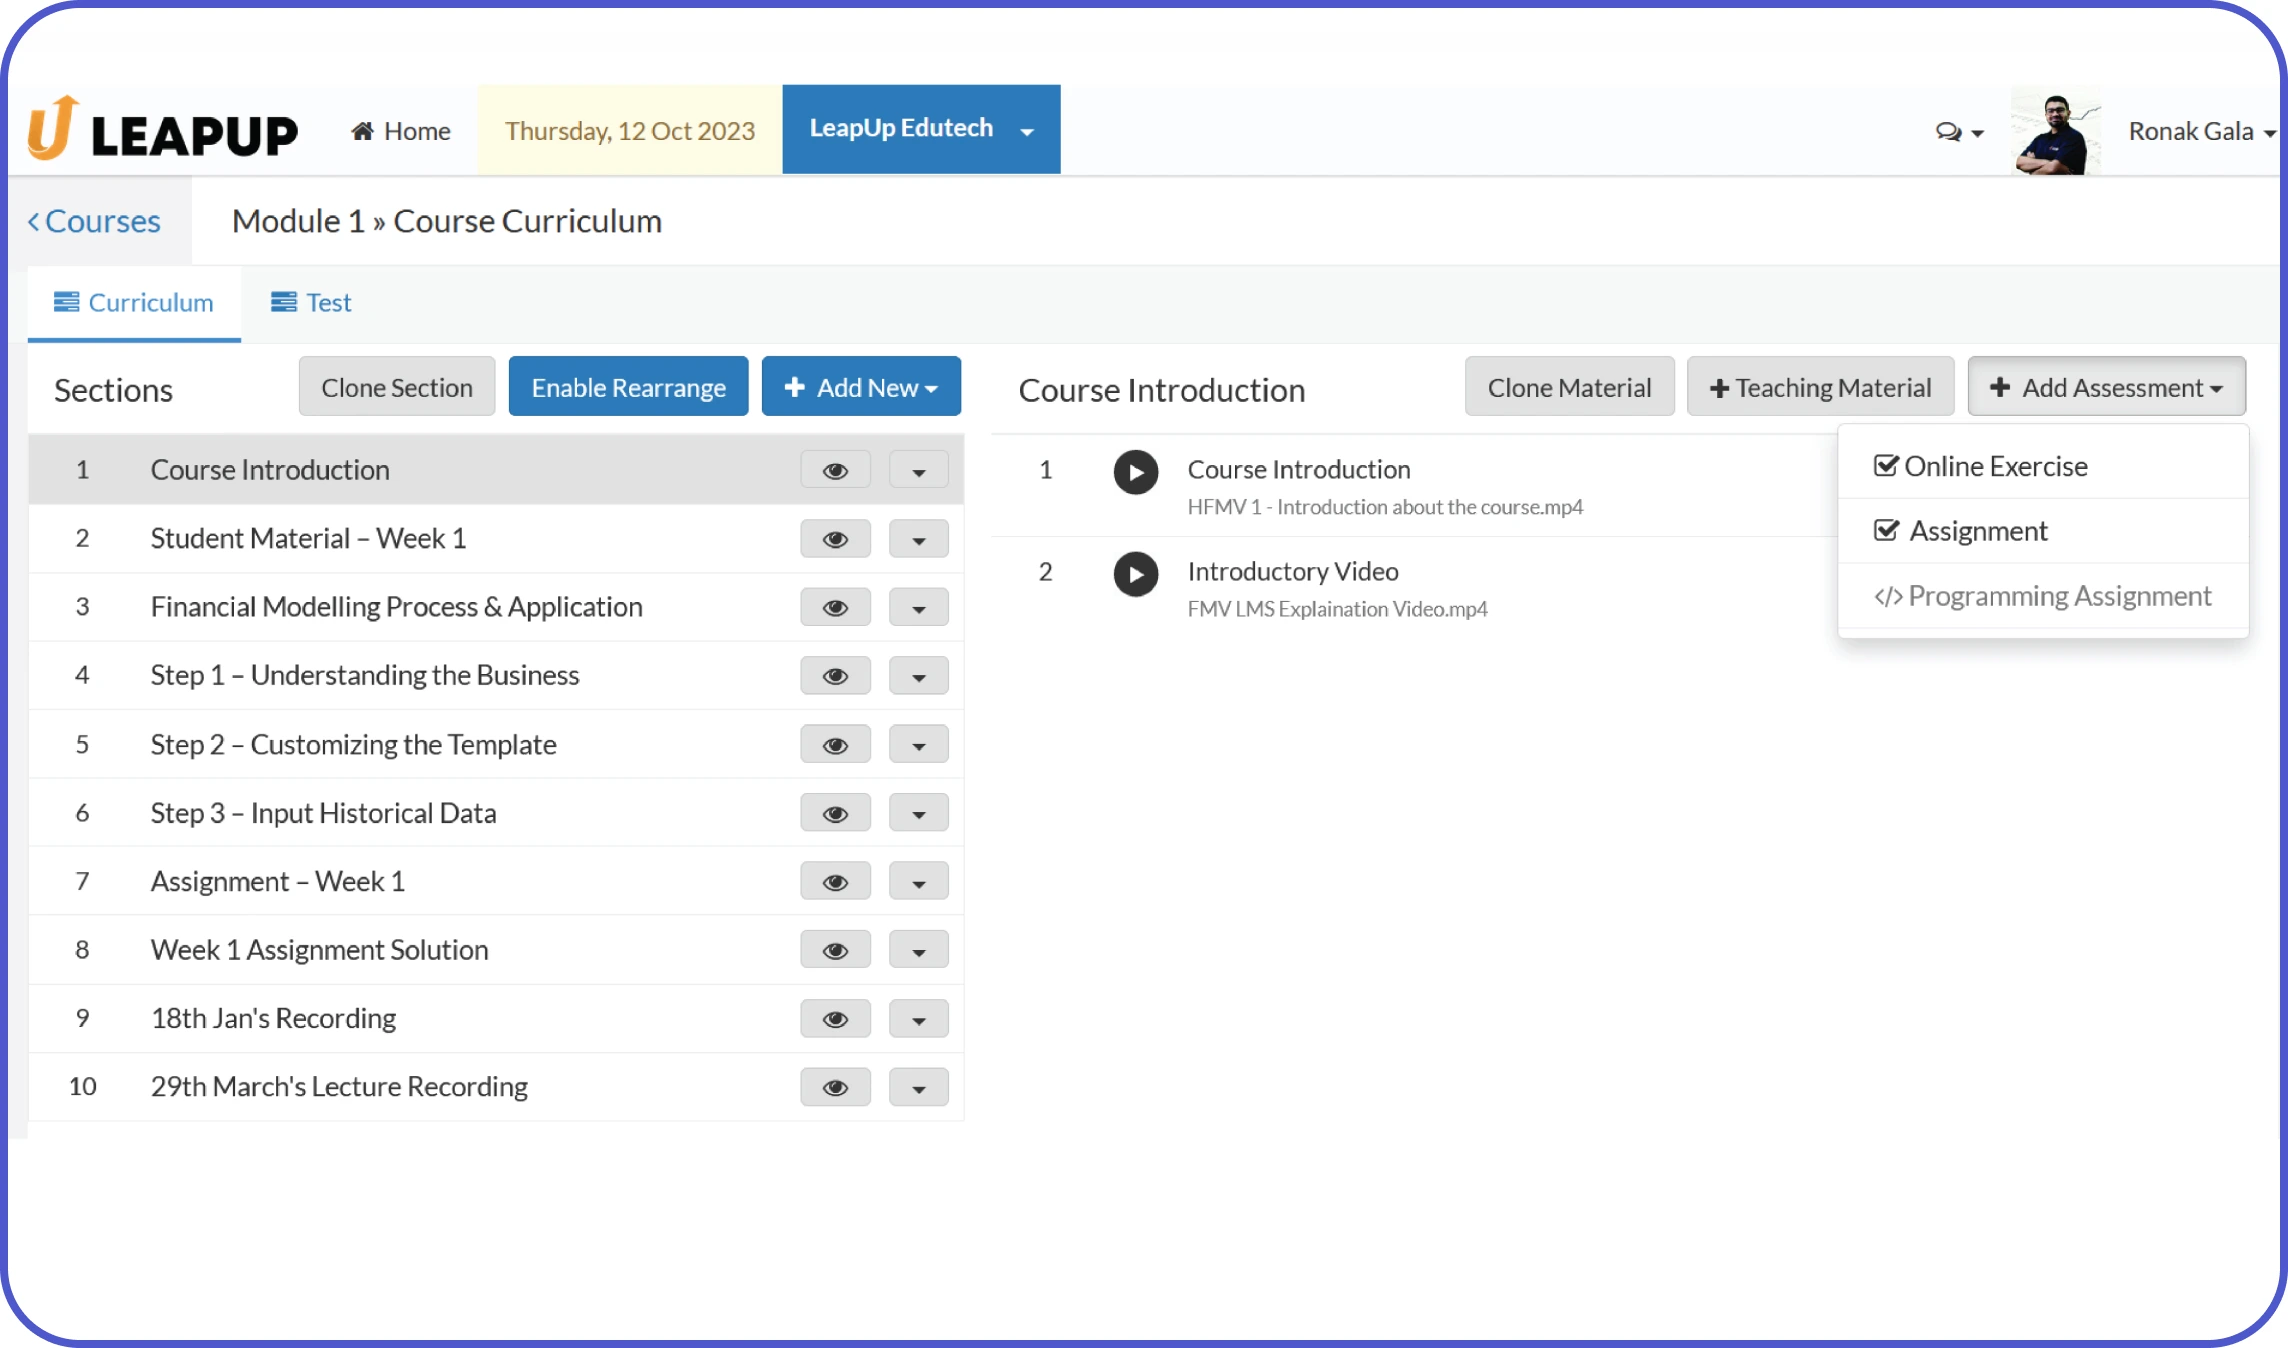Click the Clone Material button
This screenshot has width=2288, height=1348.
(x=1568, y=387)
